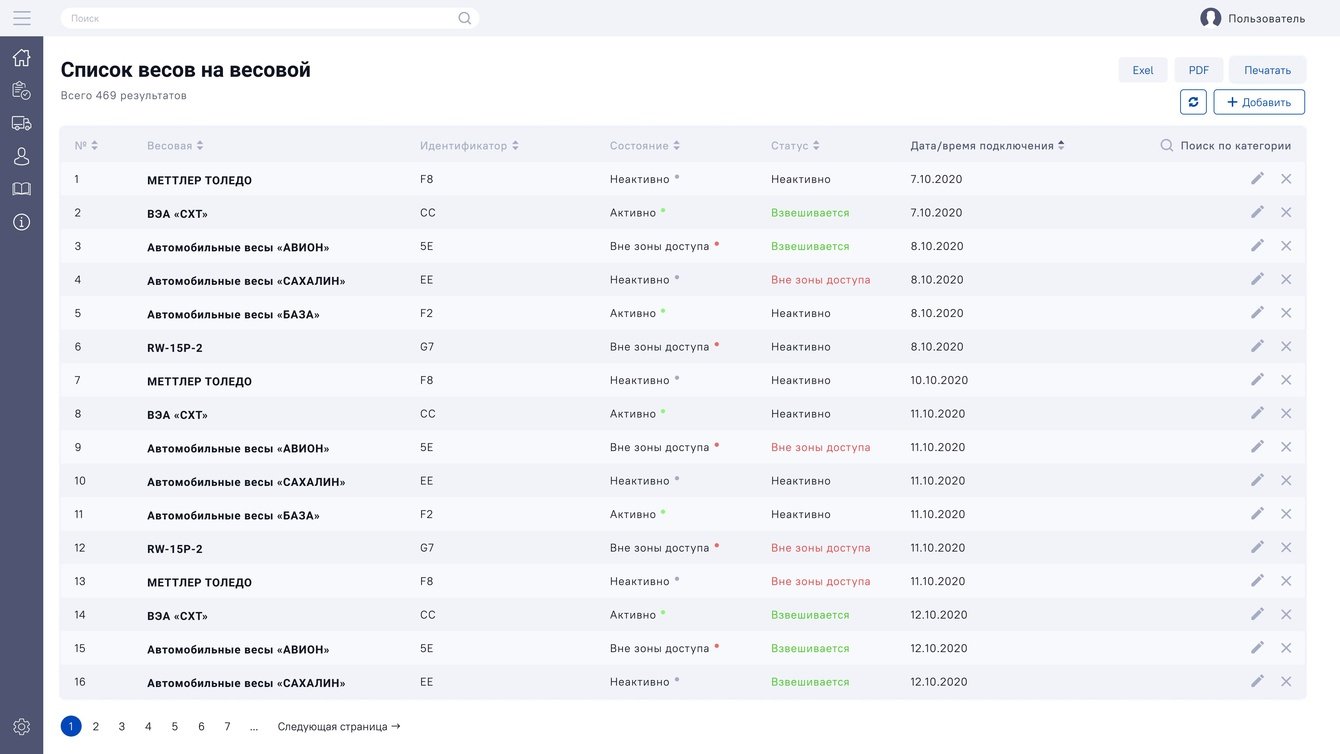
Task: Go to page 7 in pagination
Action: (x=227, y=727)
